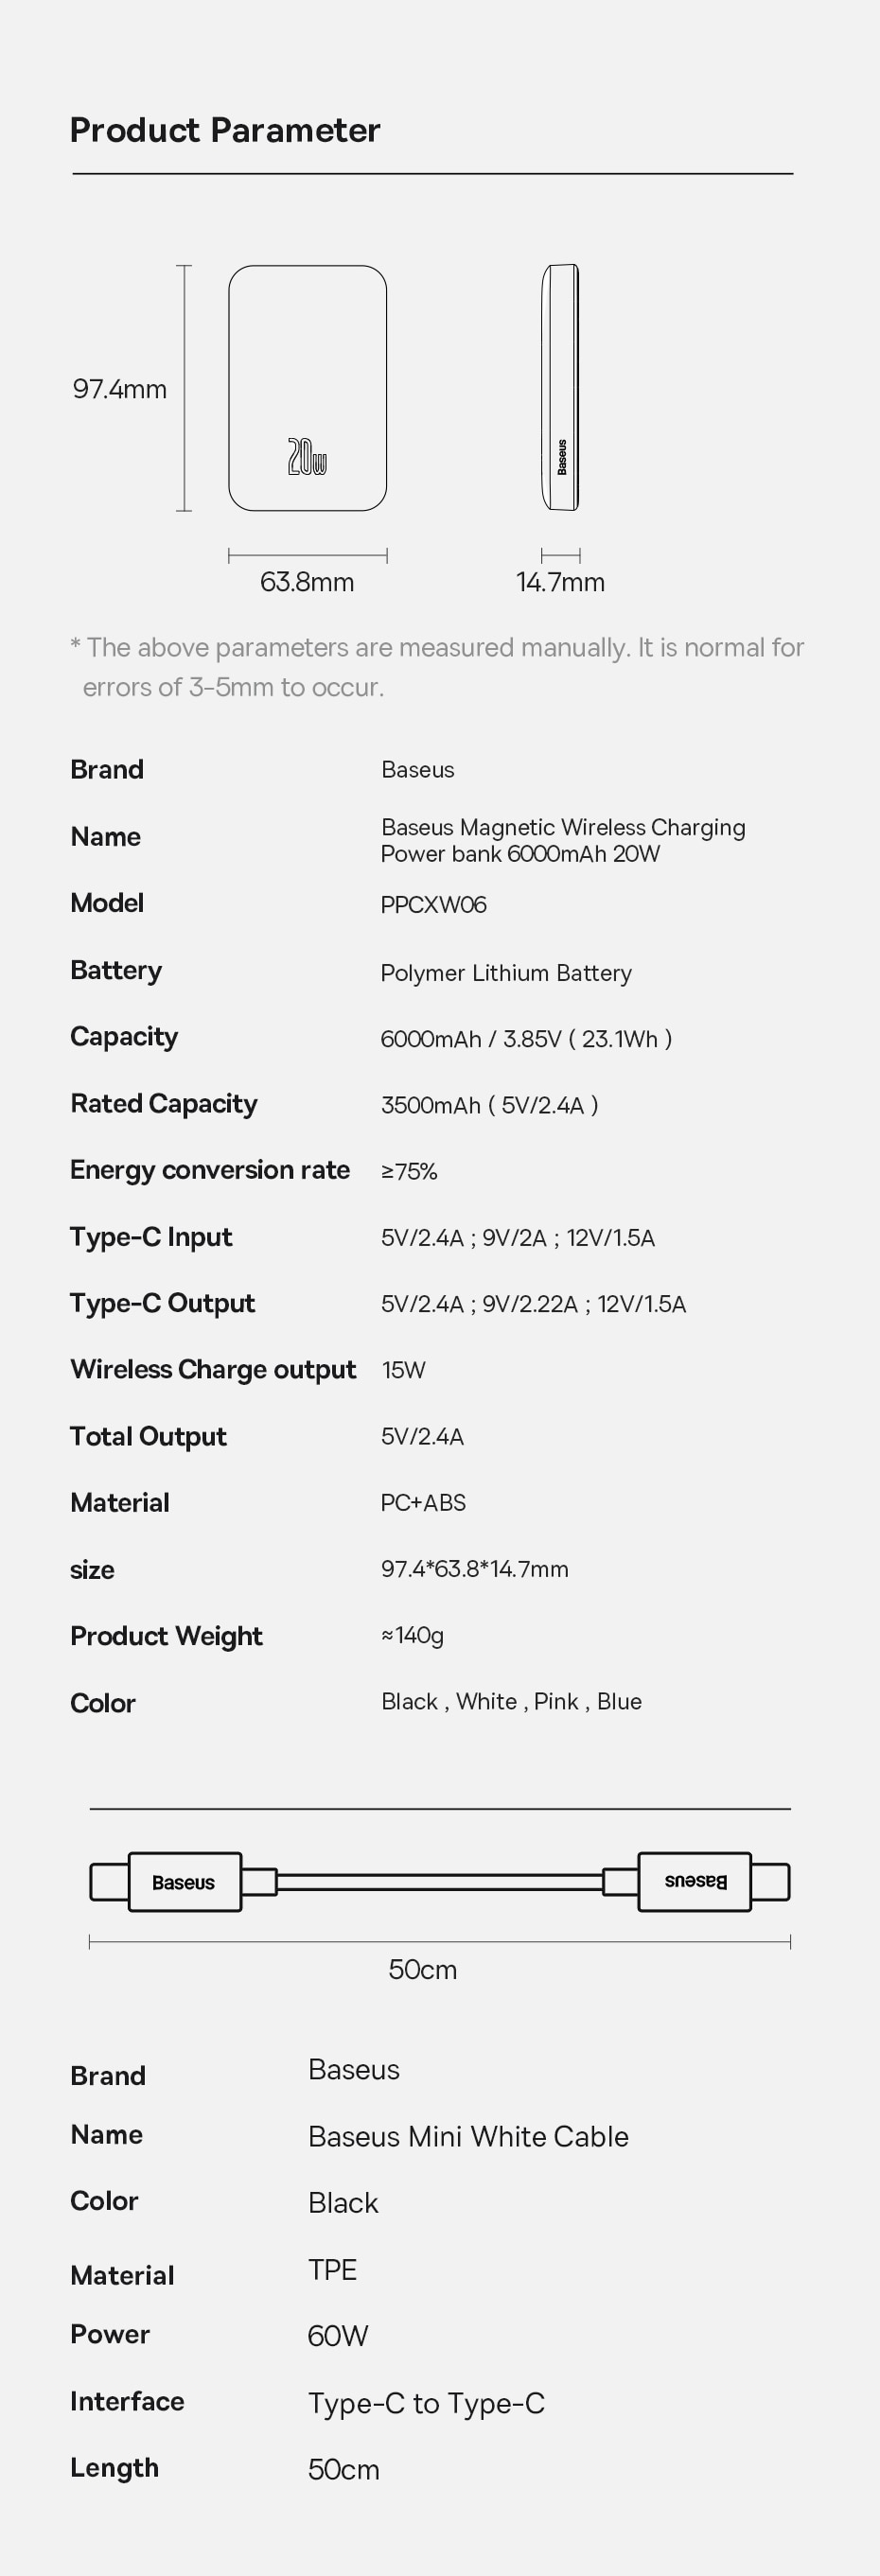Click the Wireless Charge output 15W value
This screenshot has width=880, height=2576.
[403, 1370]
